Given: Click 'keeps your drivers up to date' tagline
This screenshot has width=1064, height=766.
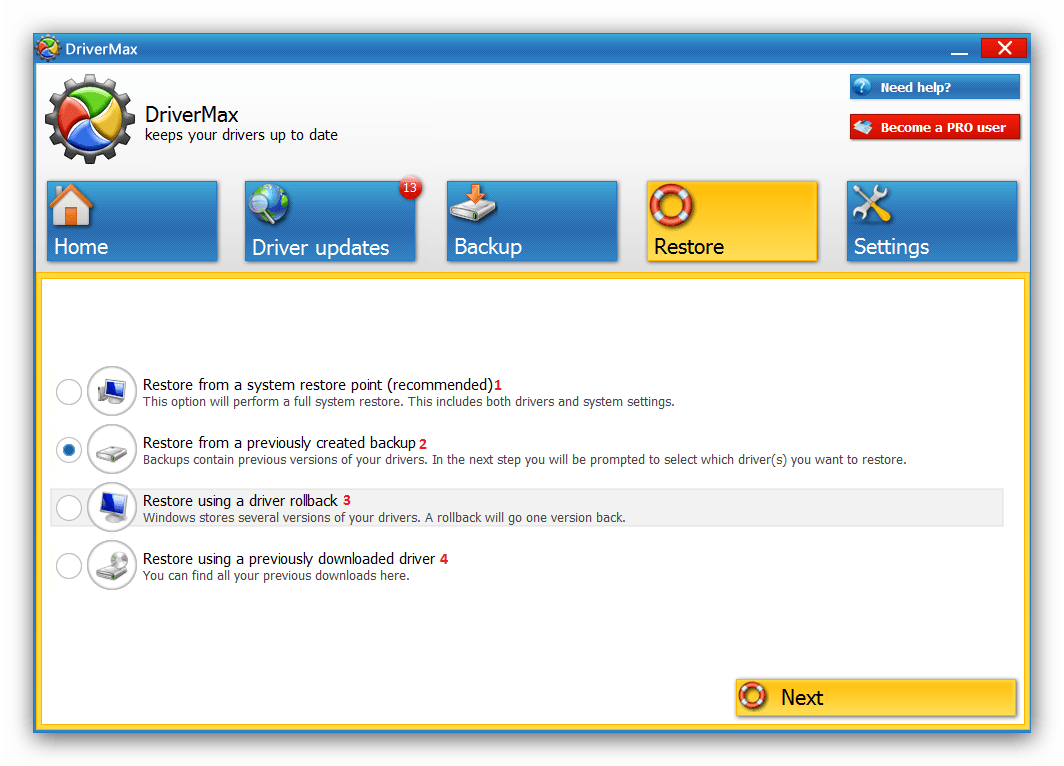Looking at the screenshot, I should [241, 135].
